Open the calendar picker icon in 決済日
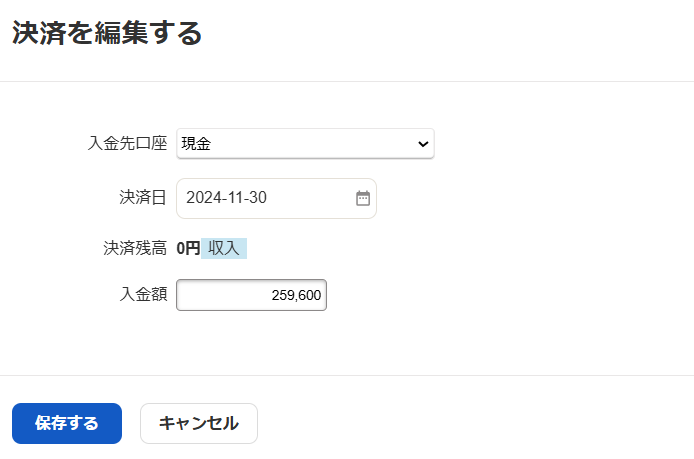The image size is (694, 459). (363, 198)
